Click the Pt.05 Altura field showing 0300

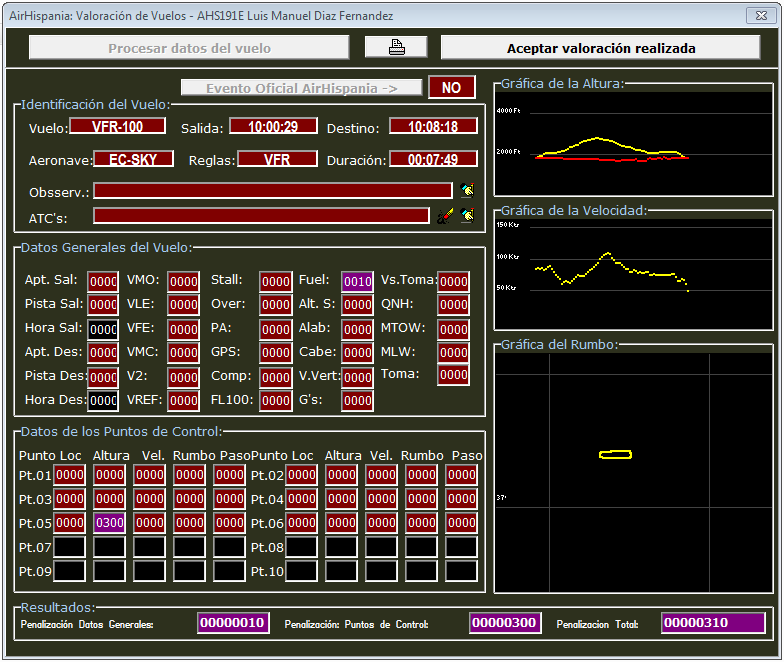click(x=109, y=522)
